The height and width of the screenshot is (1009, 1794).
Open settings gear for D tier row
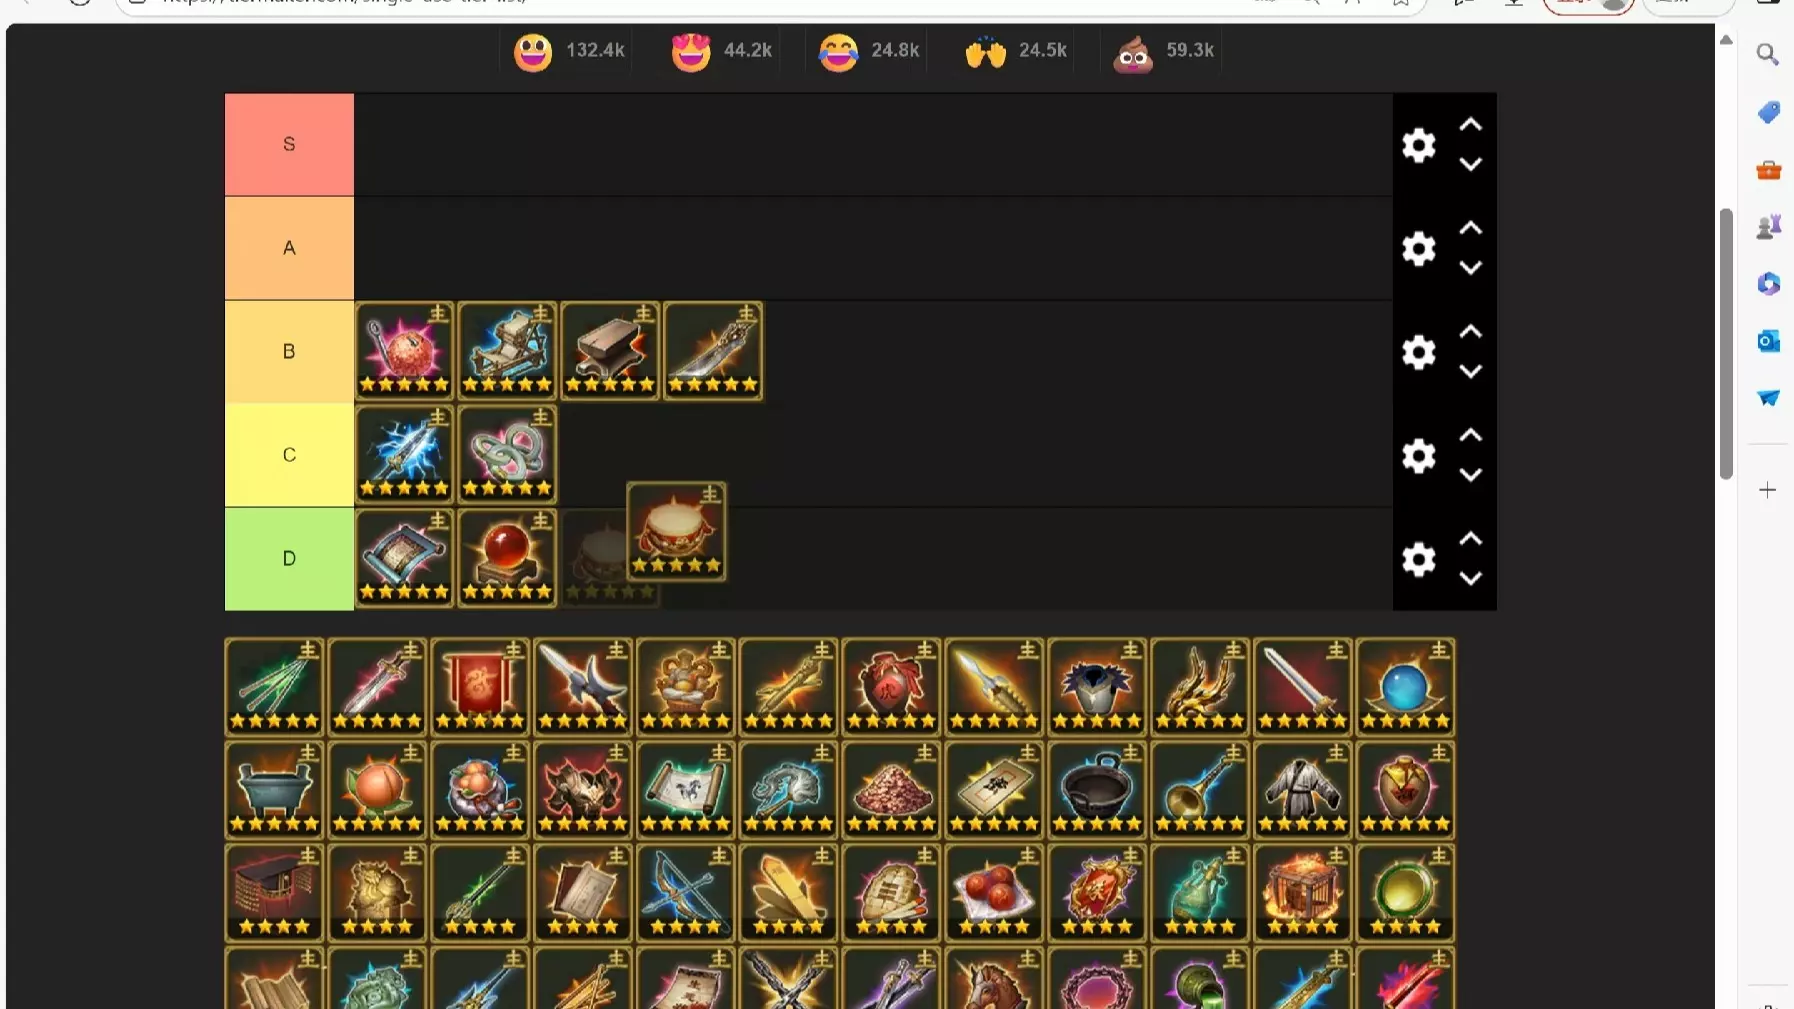coord(1418,559)
